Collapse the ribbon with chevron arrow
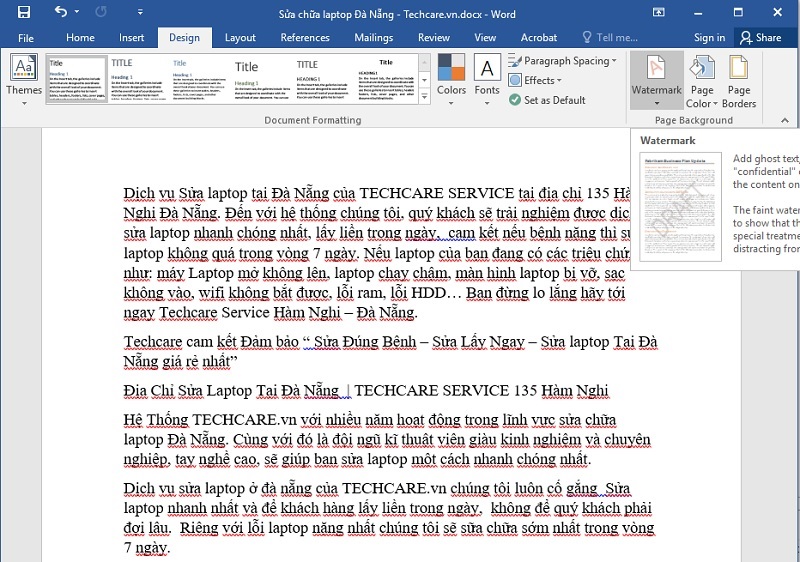The image size is (800, 562). click(785, 120)
